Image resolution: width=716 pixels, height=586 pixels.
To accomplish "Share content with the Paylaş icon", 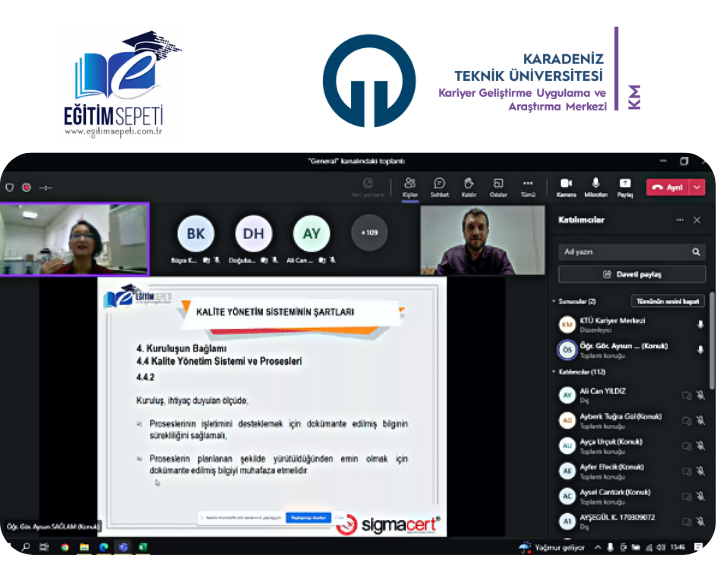I will click(625, 186).
